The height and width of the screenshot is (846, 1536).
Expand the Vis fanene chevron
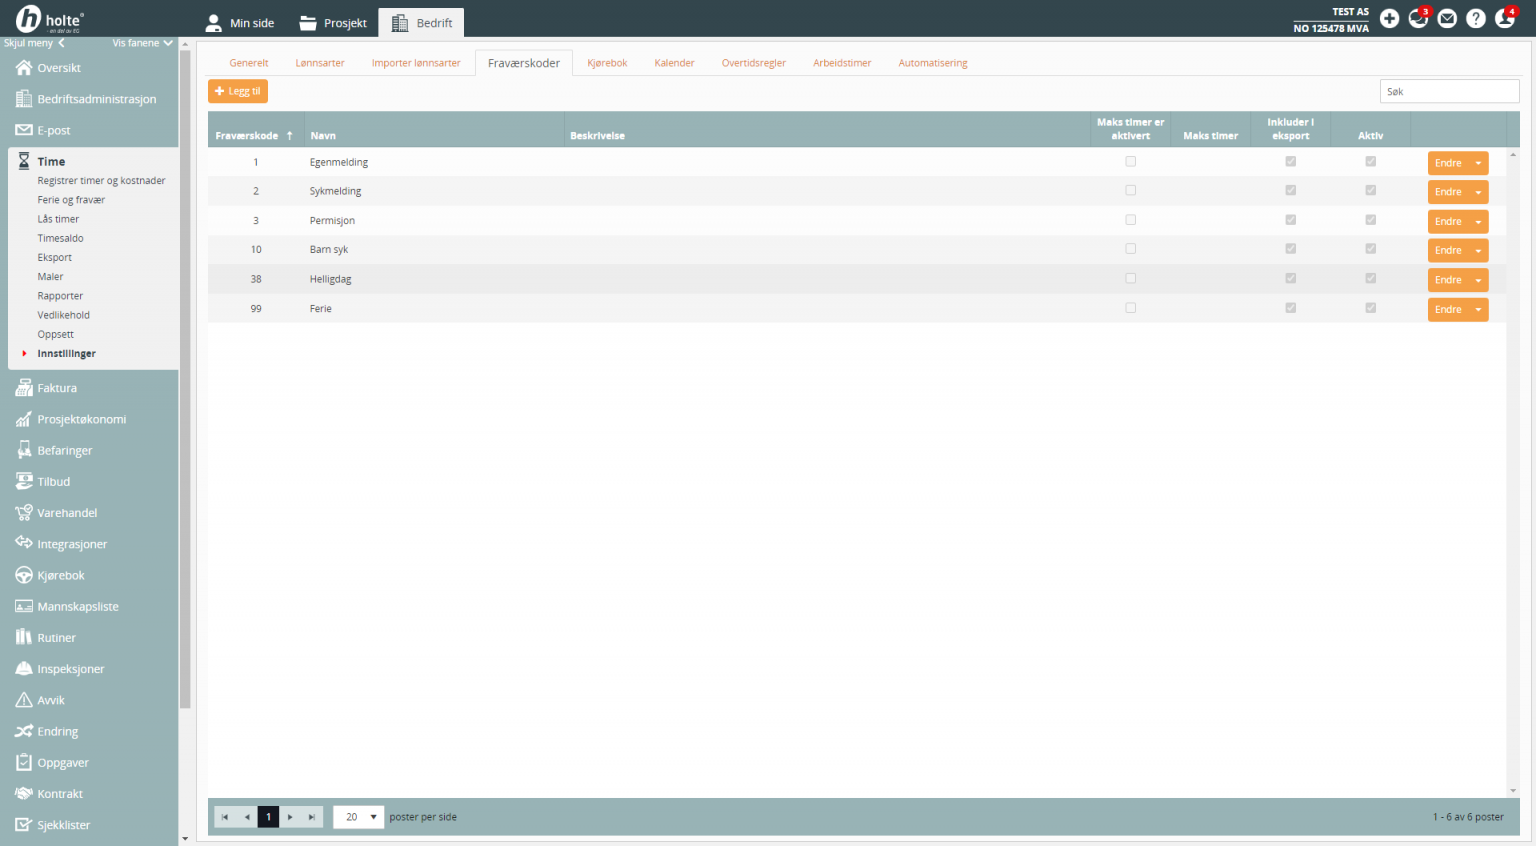(x=168, y=43)
